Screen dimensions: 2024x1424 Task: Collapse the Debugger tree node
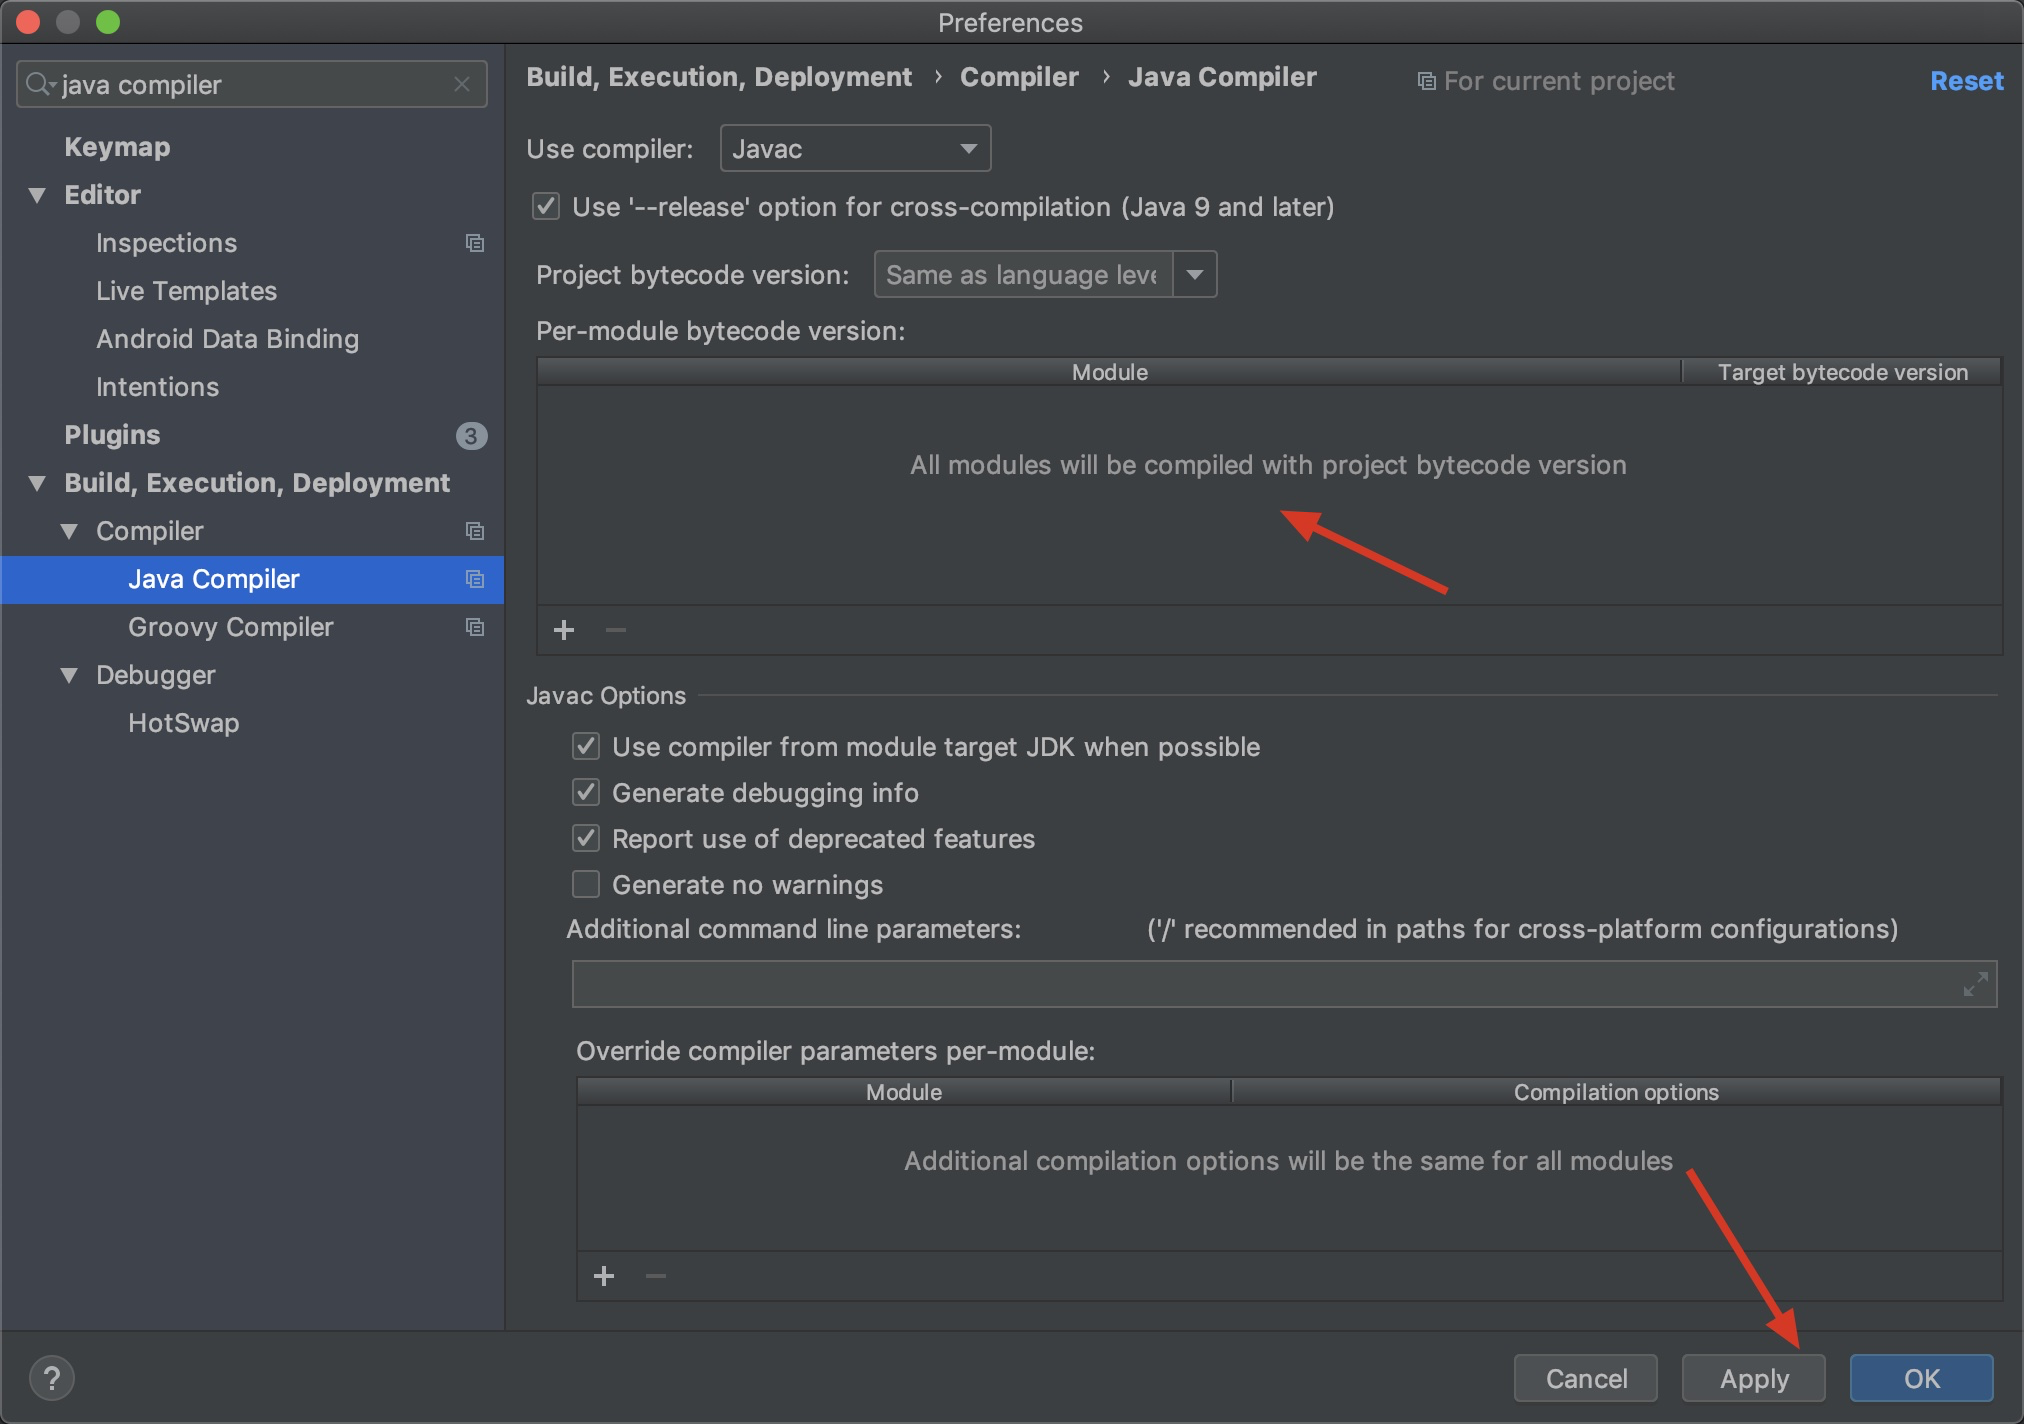69,675
